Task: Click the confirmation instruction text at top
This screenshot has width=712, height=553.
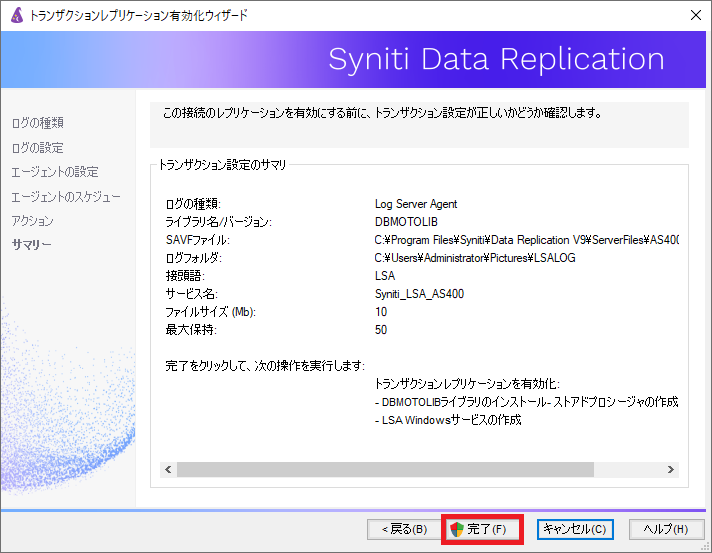Action: [x=382, y=113]
